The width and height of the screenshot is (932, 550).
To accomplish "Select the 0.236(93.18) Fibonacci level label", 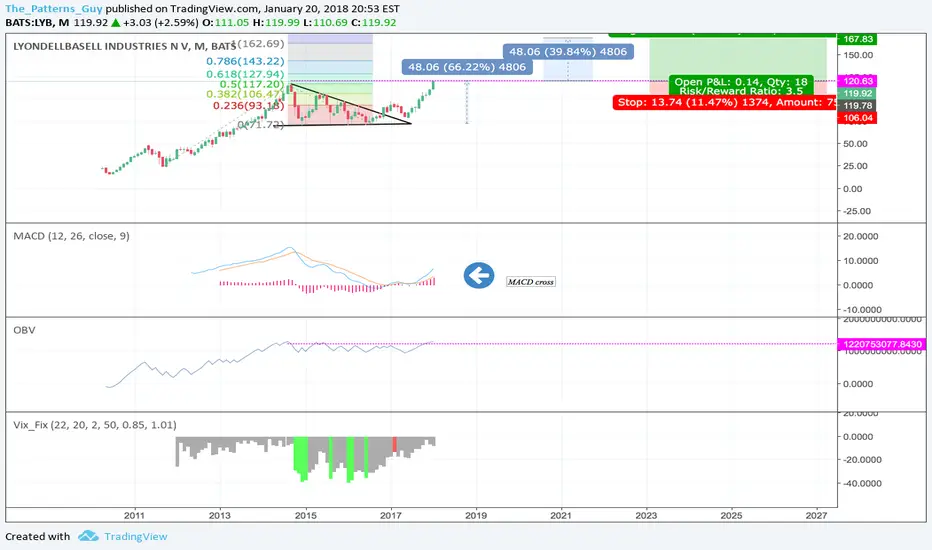I will point(248,105).
